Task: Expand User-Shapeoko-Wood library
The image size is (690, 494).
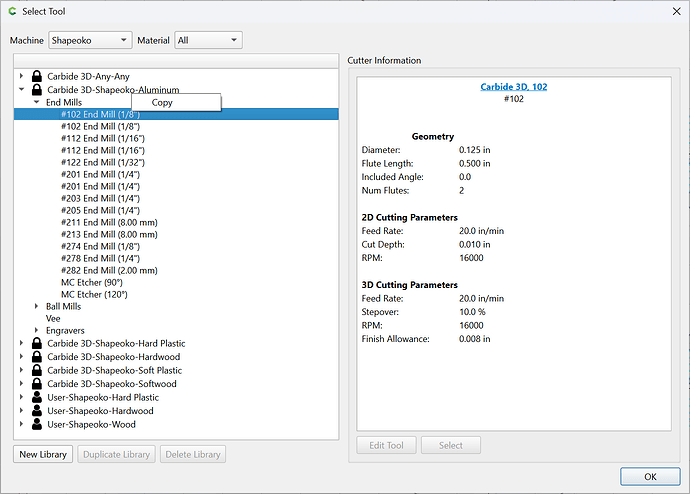Action: (x=21, y=424)
